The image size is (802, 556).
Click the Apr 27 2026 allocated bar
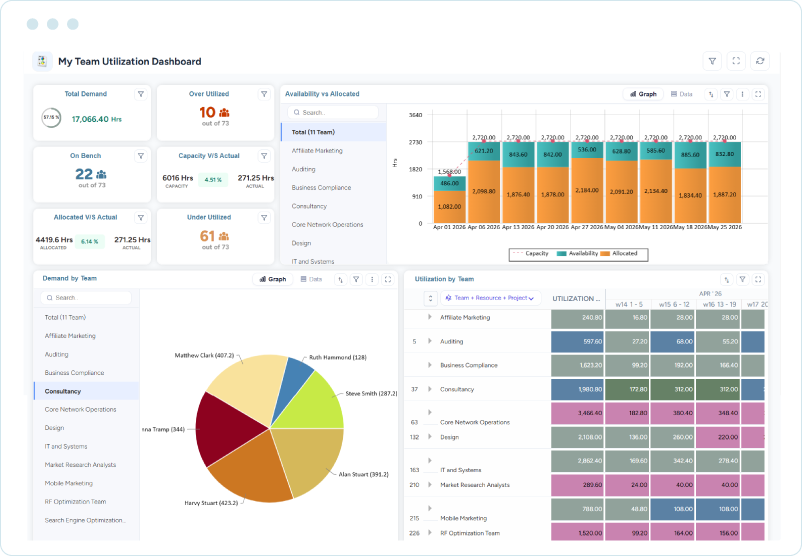click(587, 190)
